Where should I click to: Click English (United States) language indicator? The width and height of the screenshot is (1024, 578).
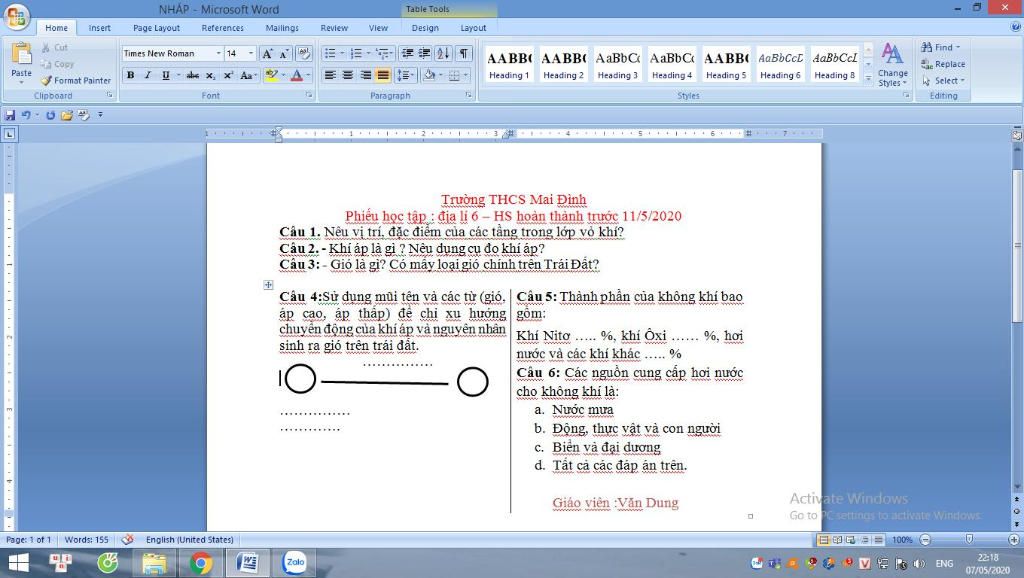point(189,539)
